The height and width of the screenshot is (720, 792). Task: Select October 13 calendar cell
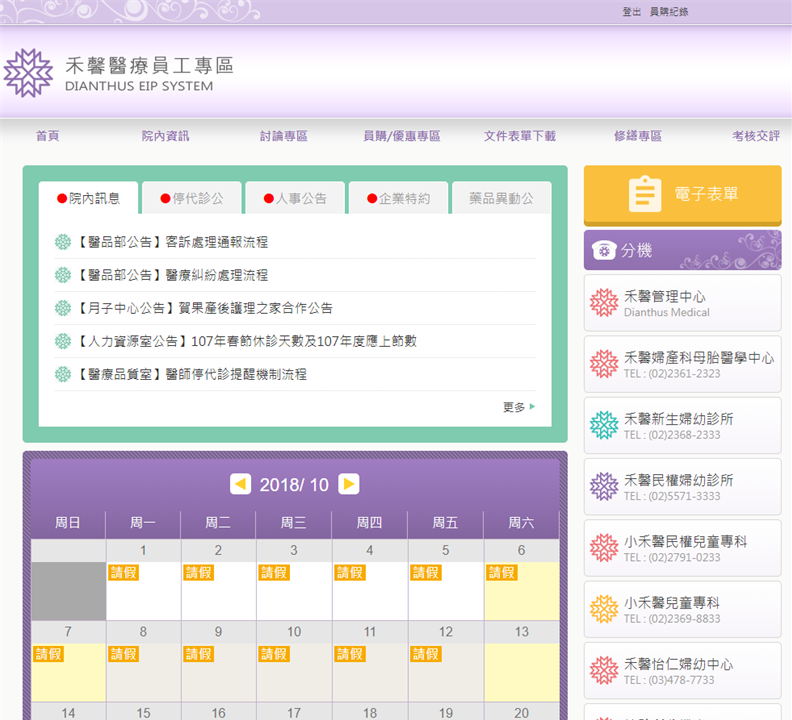(522, 661)
